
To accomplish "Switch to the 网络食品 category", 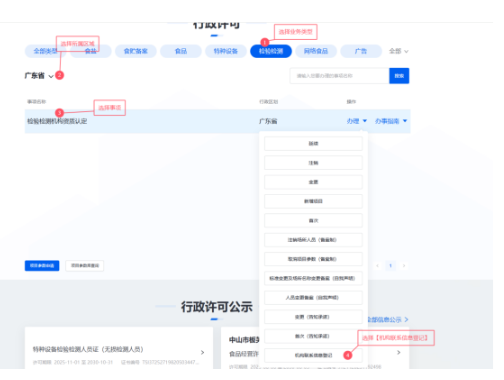I will click(x=316, y=51).
